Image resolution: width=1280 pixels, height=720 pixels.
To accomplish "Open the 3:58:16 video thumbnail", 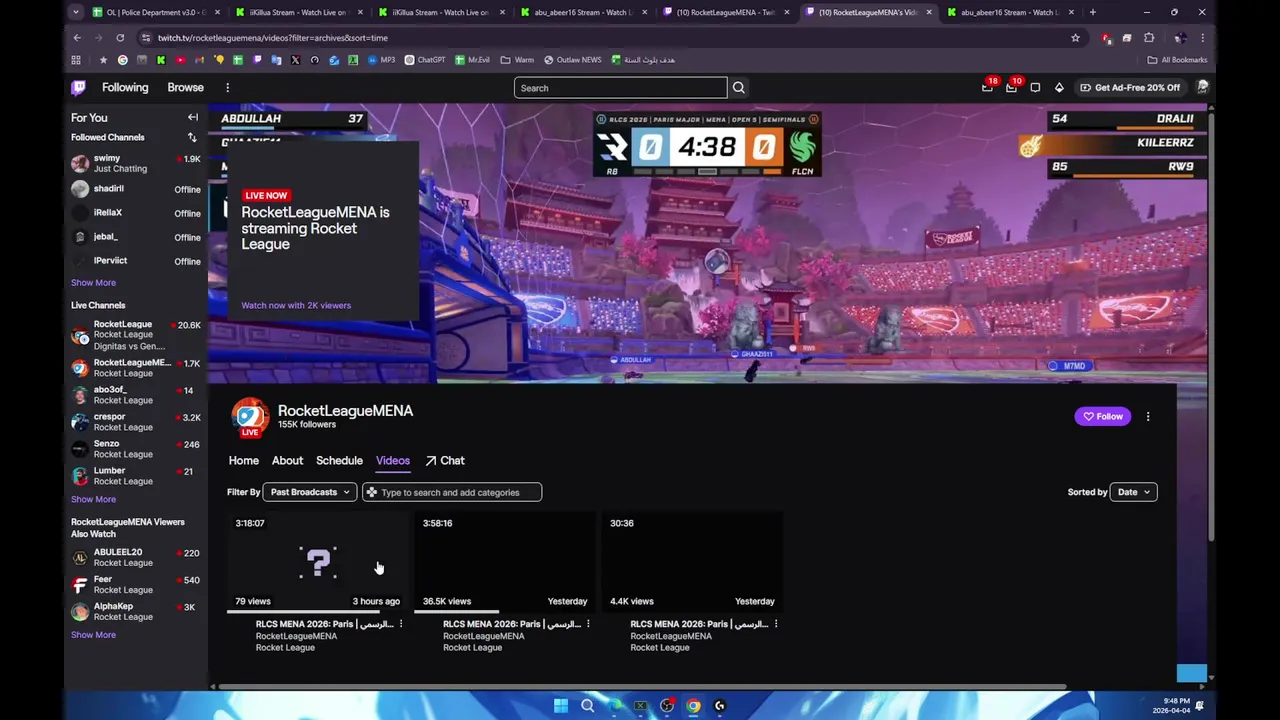I will click(x=505, y=562).
